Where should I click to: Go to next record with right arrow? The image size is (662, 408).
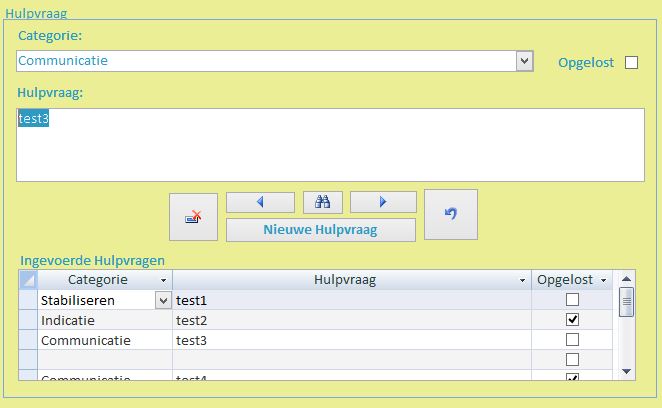[383, 202]
